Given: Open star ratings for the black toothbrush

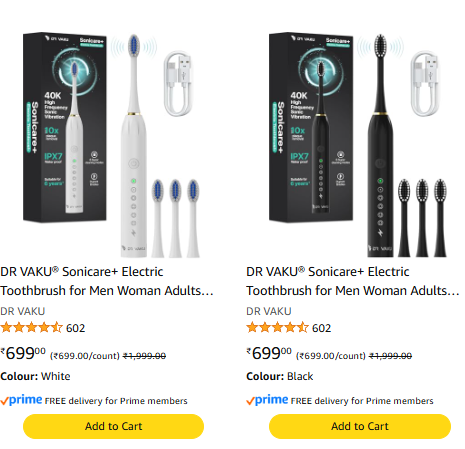Looking at the screenshot, I should point(277,328).
